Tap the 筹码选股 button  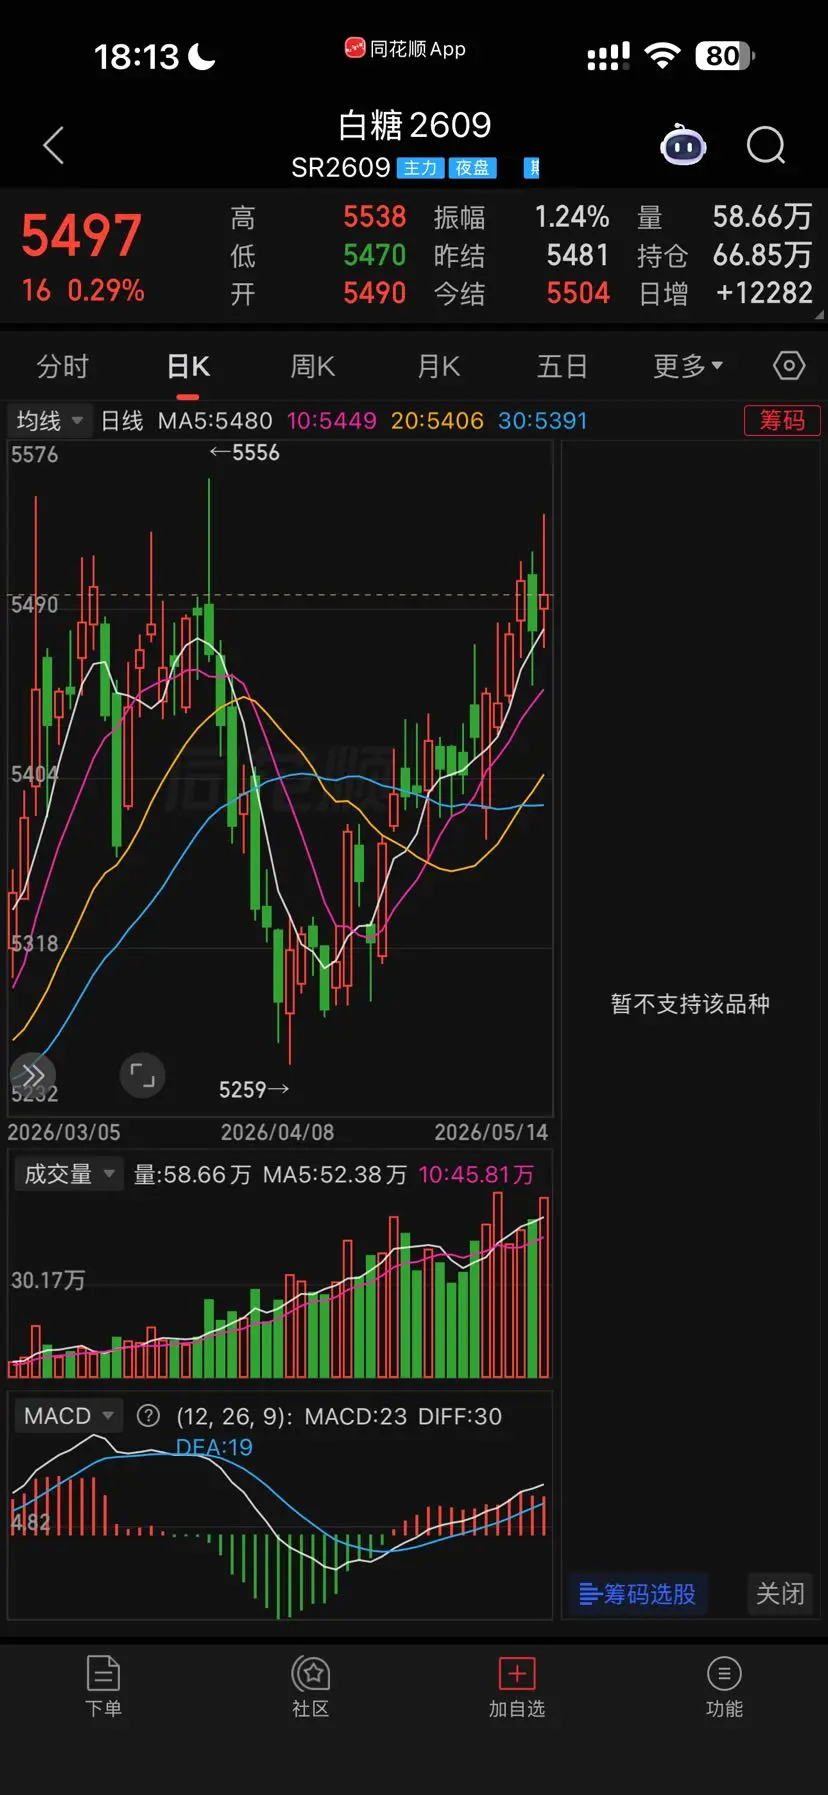point(638,1594)
